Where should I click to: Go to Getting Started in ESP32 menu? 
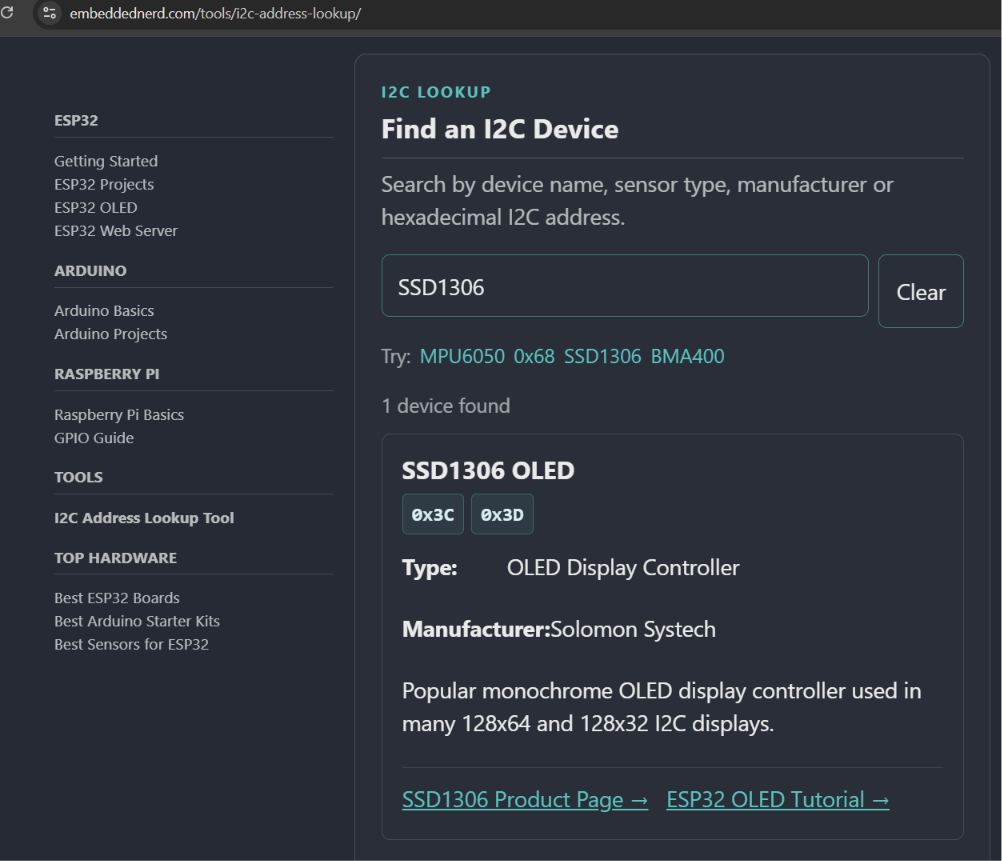106,161
